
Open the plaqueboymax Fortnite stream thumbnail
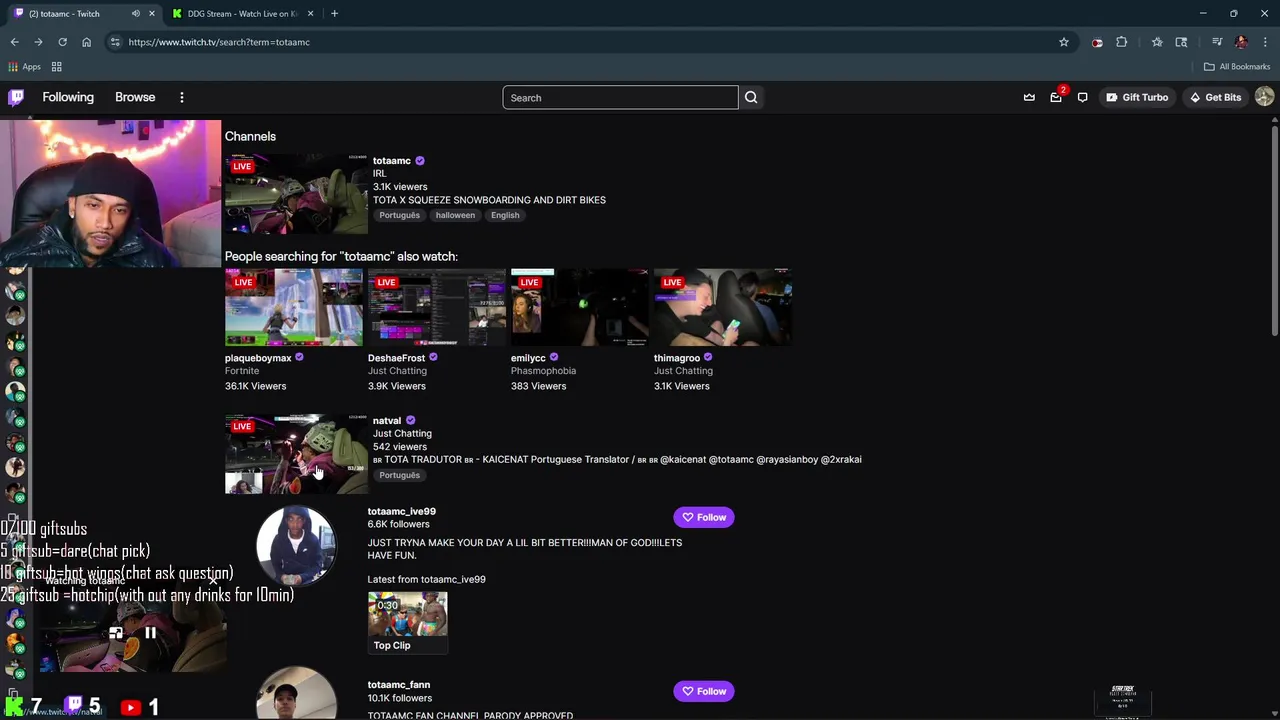[x=294, y=307]
